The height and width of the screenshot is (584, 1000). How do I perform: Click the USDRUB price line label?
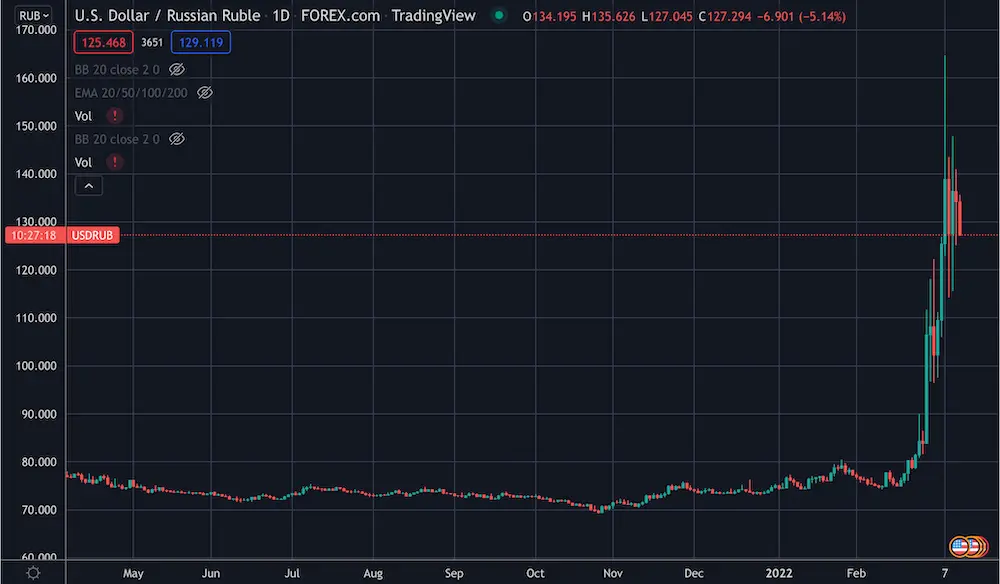pyautogui.click(x=92, y=235)
